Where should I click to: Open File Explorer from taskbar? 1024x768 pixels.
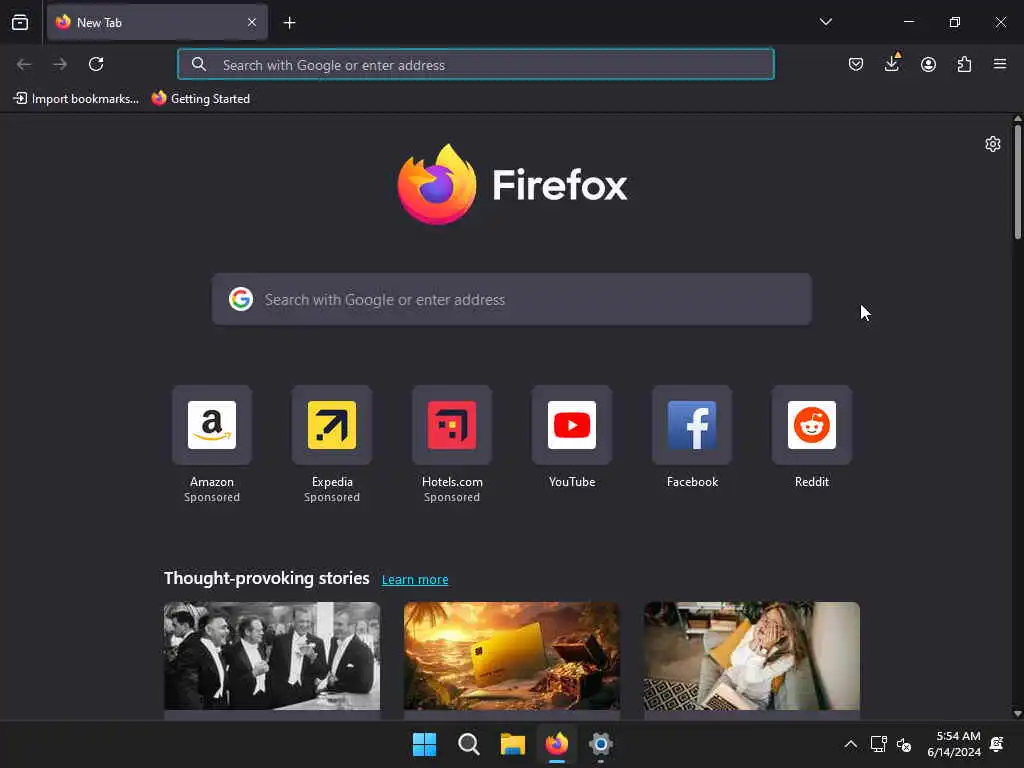[x=513, y=744]
